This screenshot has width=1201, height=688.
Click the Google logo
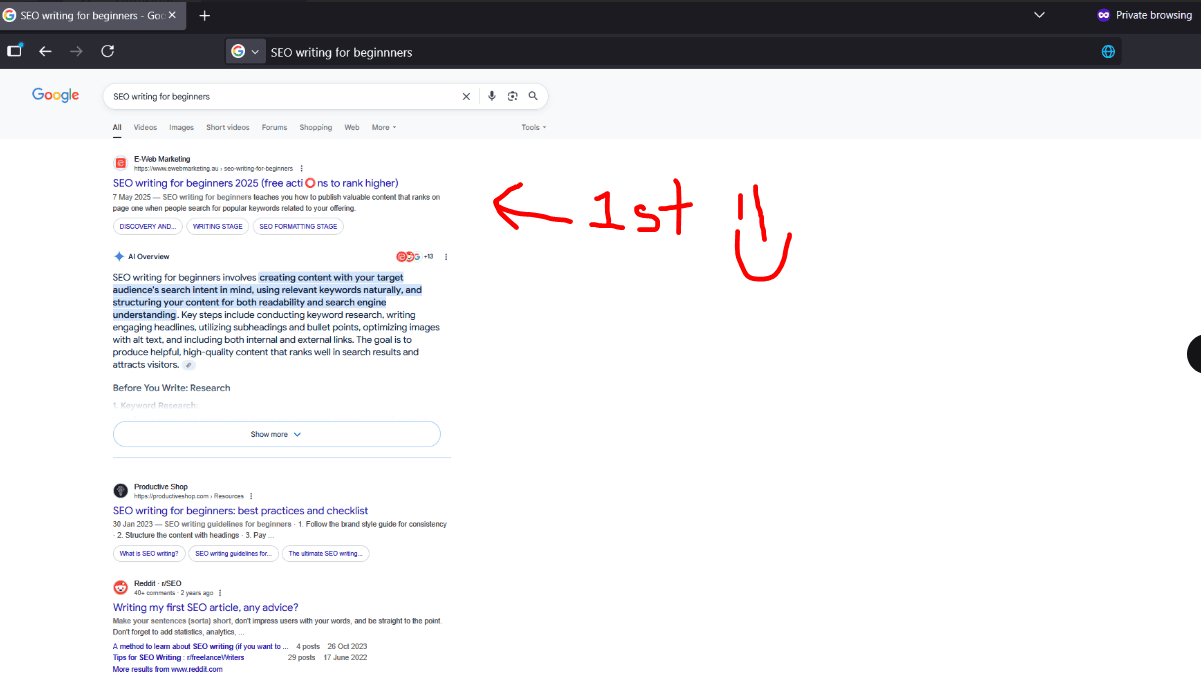[x=55, y=94]
